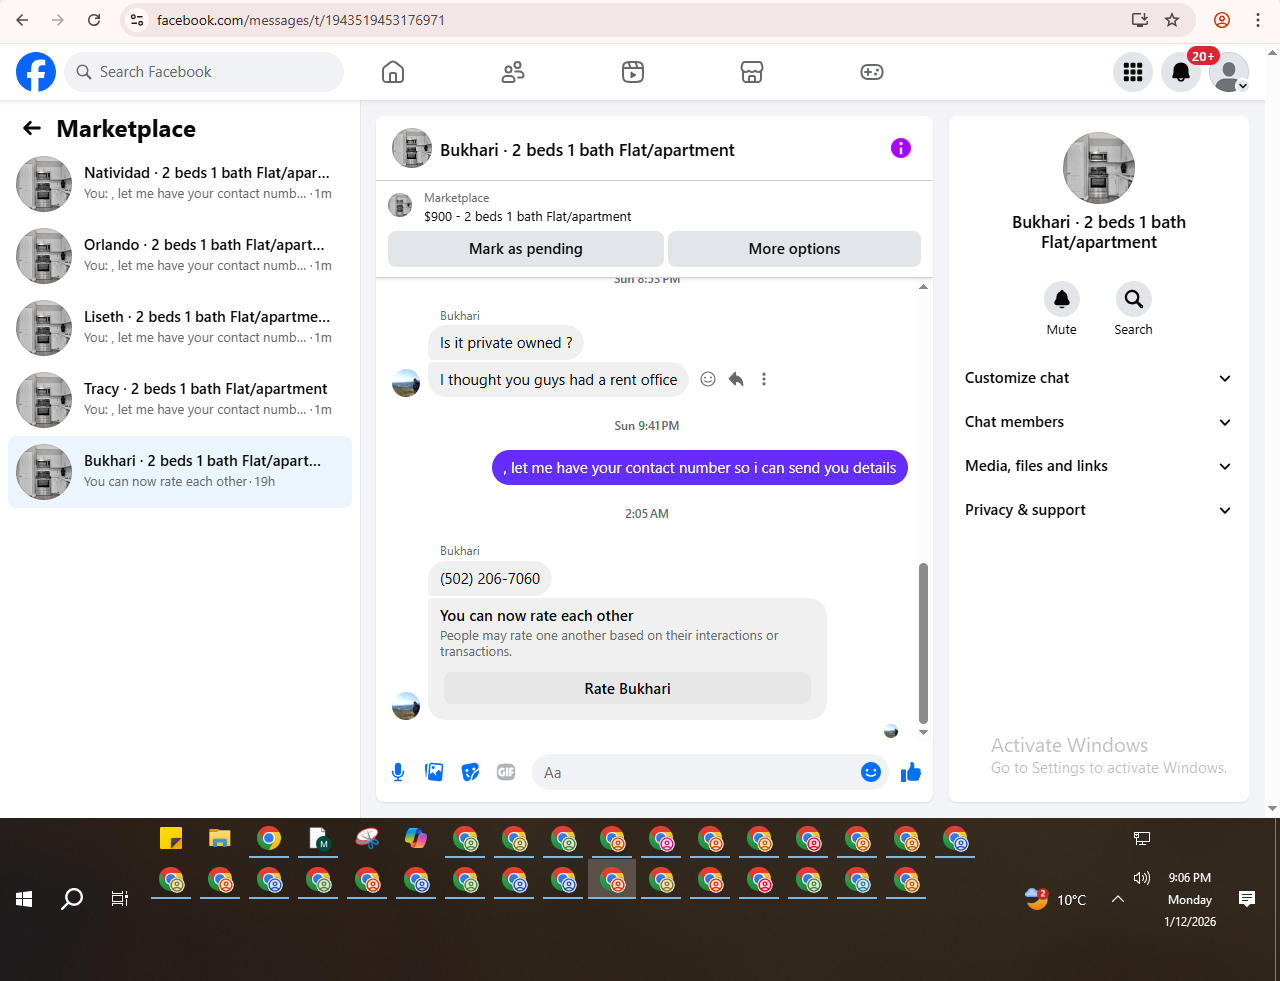1280x981 pixels.
Task: Choose a sticker icon
Action: tap(470, 772)
